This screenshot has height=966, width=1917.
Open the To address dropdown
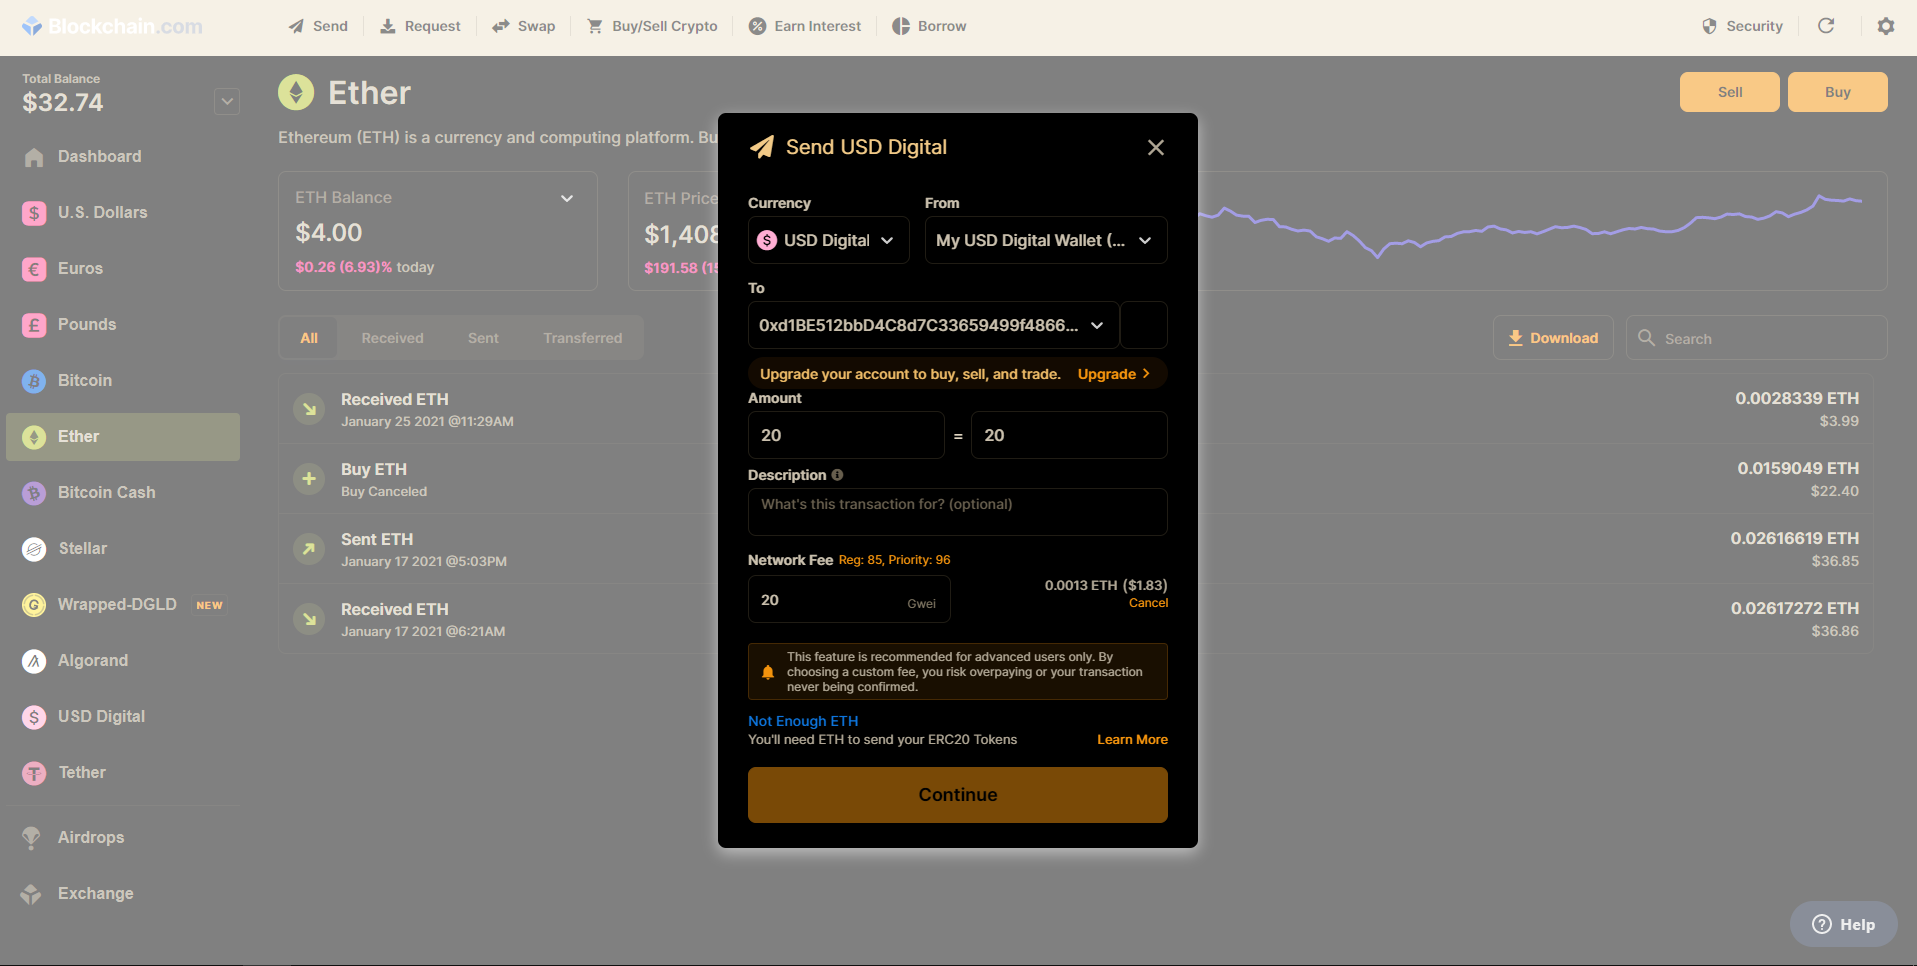(934, 325)
